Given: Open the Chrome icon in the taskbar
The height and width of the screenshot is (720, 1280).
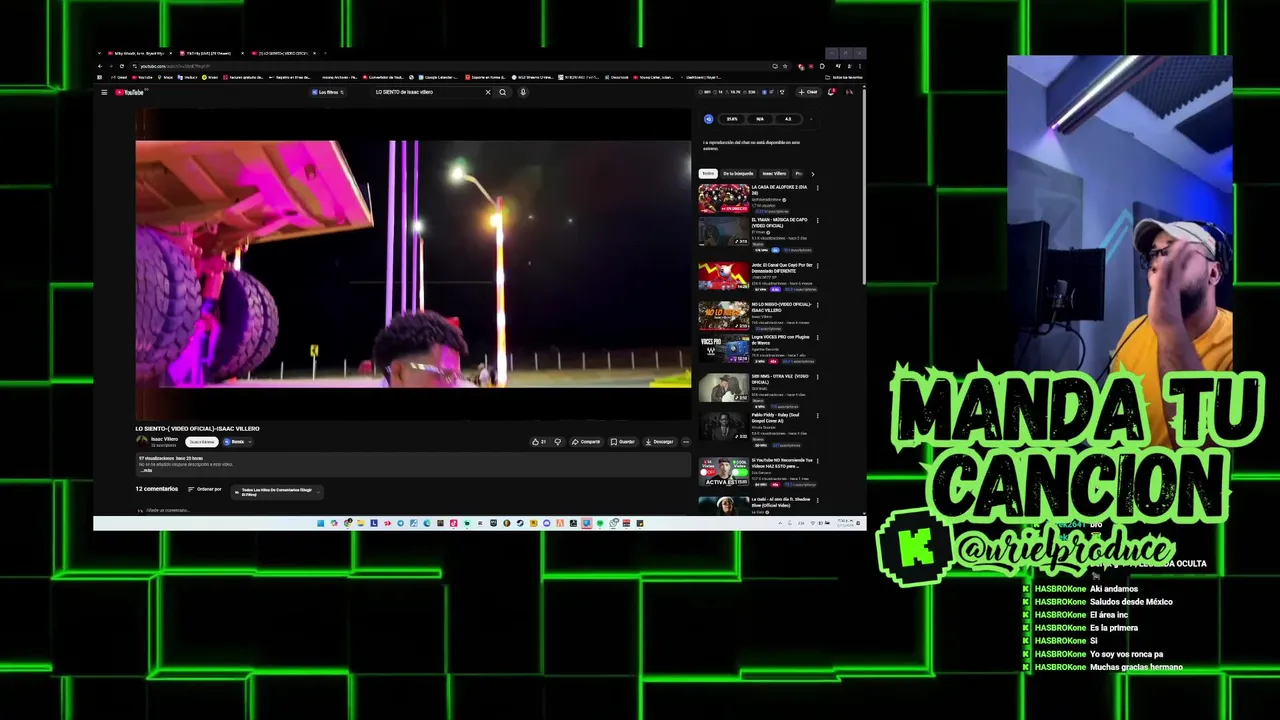Looking at the screenshot, I should point(348,523).
